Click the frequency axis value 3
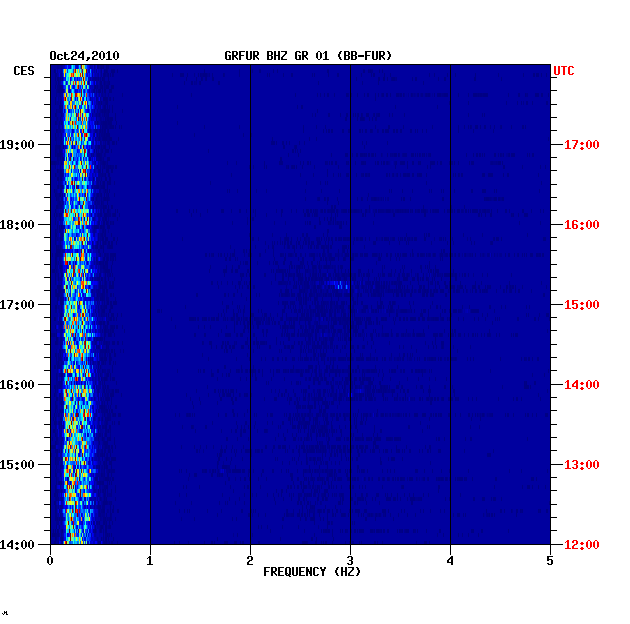The width and height of the screenshot is (630, 624). click(x=350, y=561)
